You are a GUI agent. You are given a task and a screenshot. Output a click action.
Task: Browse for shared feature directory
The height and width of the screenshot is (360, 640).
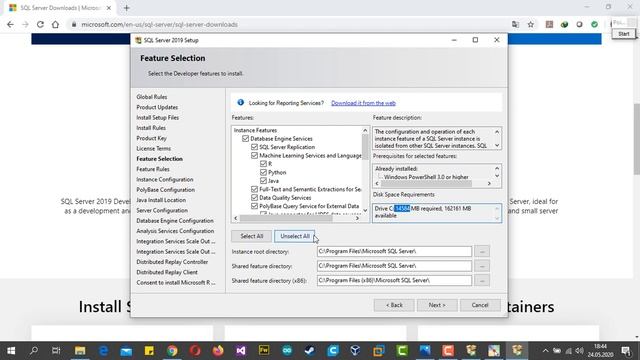[x=482, y=266]
